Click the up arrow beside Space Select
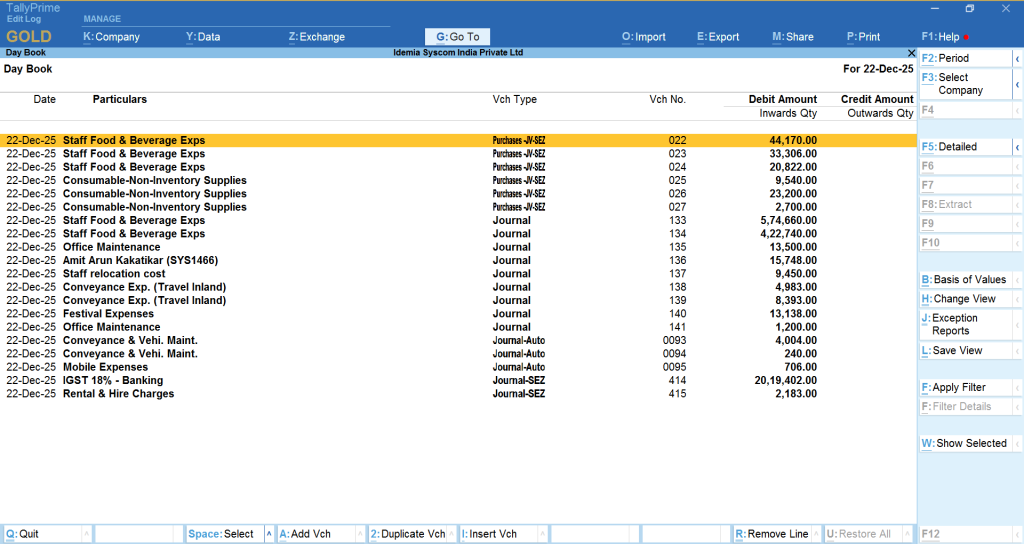This screenshot has width=1024, height=544. (x=268, y=534)
